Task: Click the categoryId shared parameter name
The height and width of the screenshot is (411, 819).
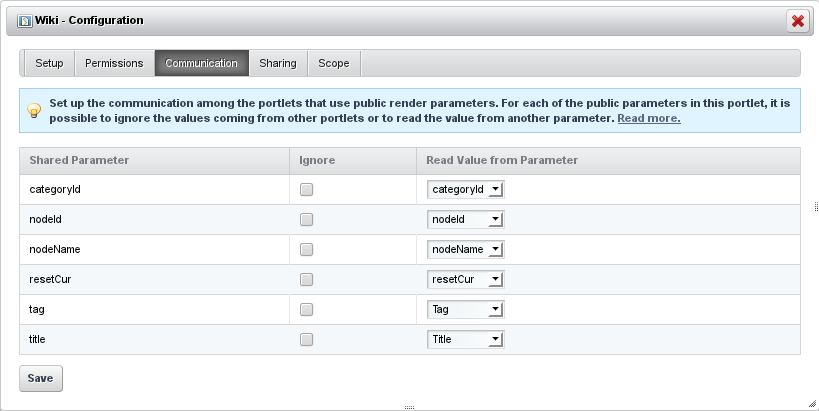Action: (x=55, y=190)
